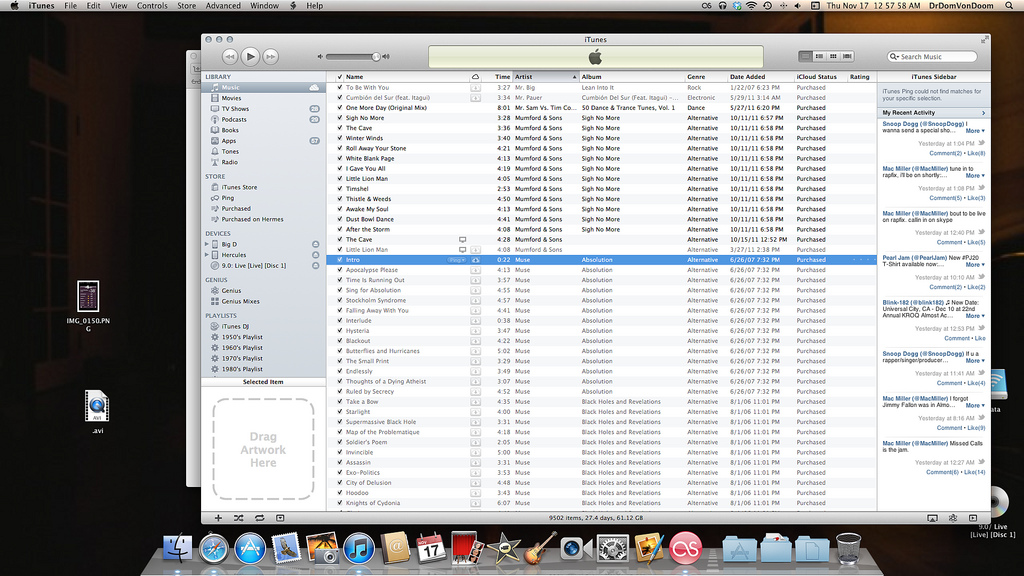This screenshot has width=1024, height=576.
Task: Sort by Date Added column header
Action: (761, 77)
